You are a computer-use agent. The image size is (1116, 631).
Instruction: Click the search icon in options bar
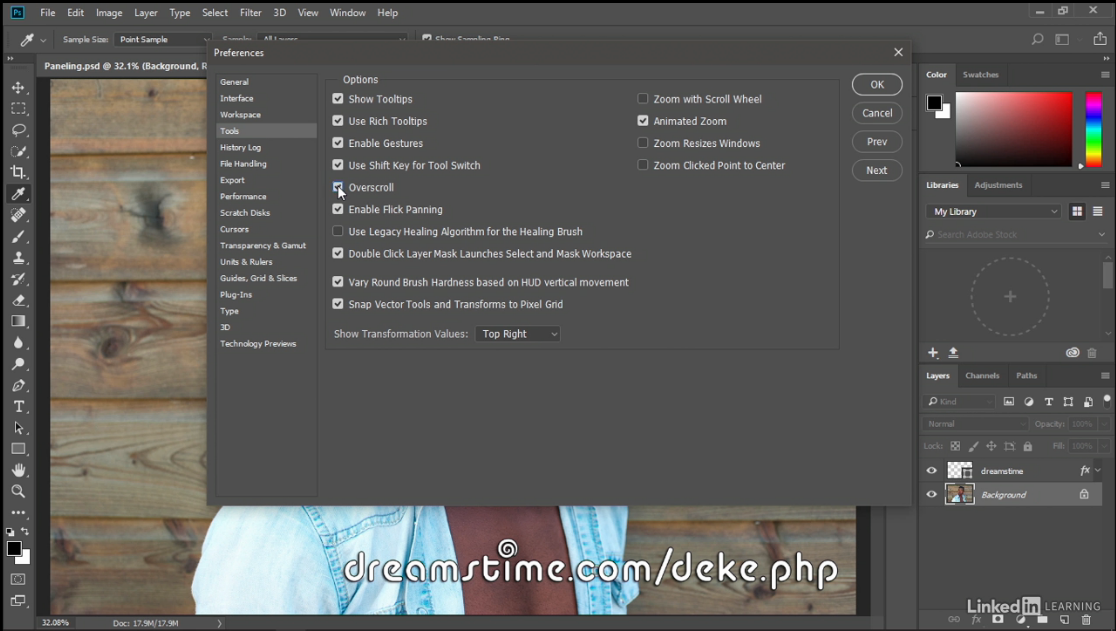point(1038,40)
